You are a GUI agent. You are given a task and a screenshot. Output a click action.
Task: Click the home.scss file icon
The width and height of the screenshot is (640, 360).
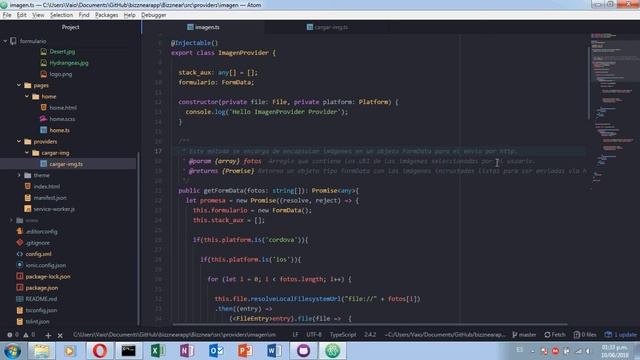coord(43,119)
